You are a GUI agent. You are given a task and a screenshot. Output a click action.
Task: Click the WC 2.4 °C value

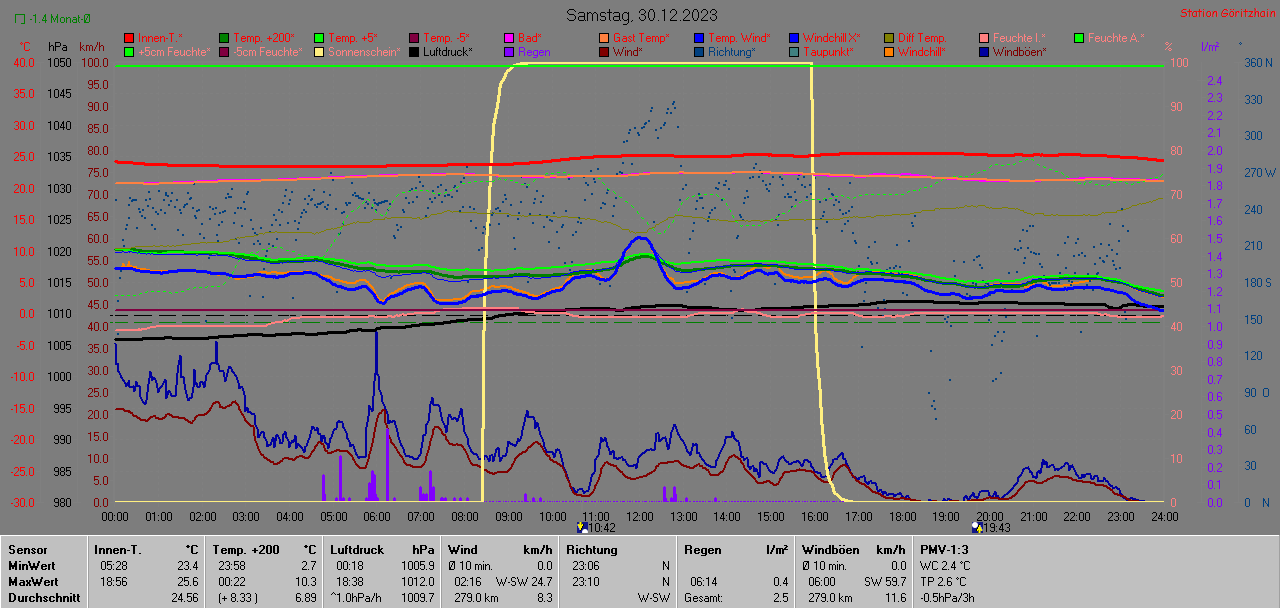click(945, 565)
